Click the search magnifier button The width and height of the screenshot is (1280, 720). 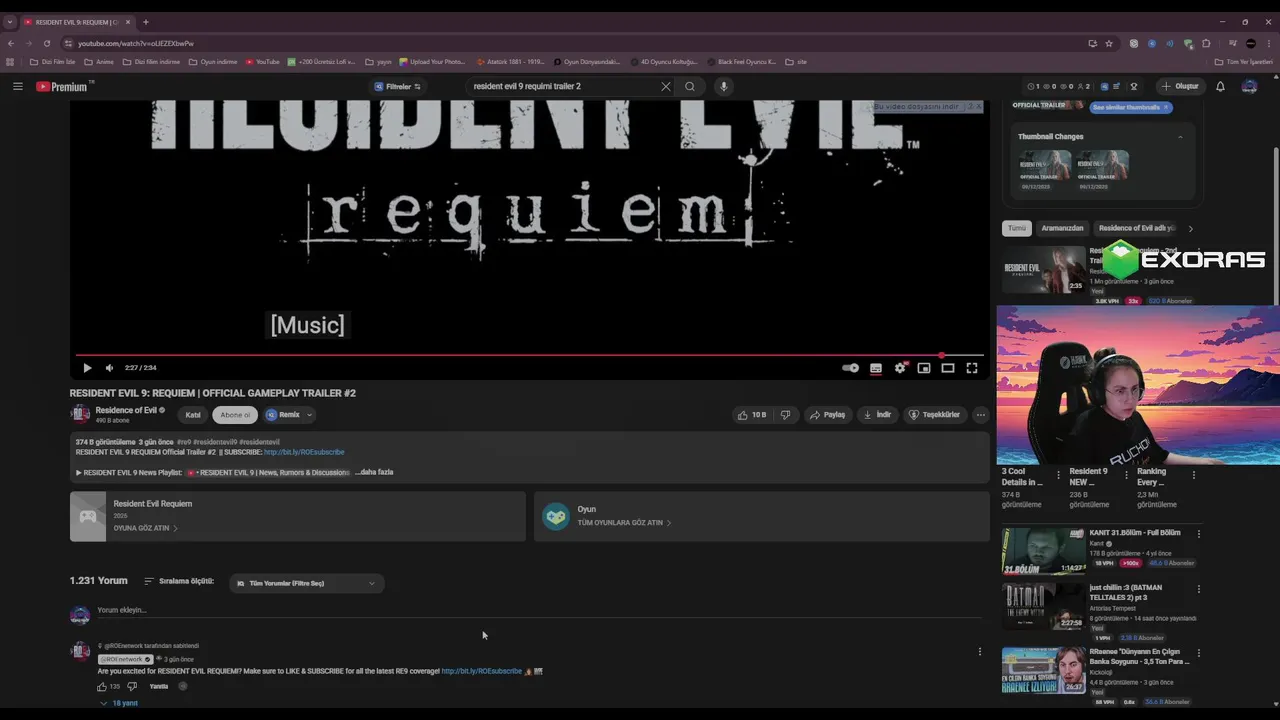(690, 87)
